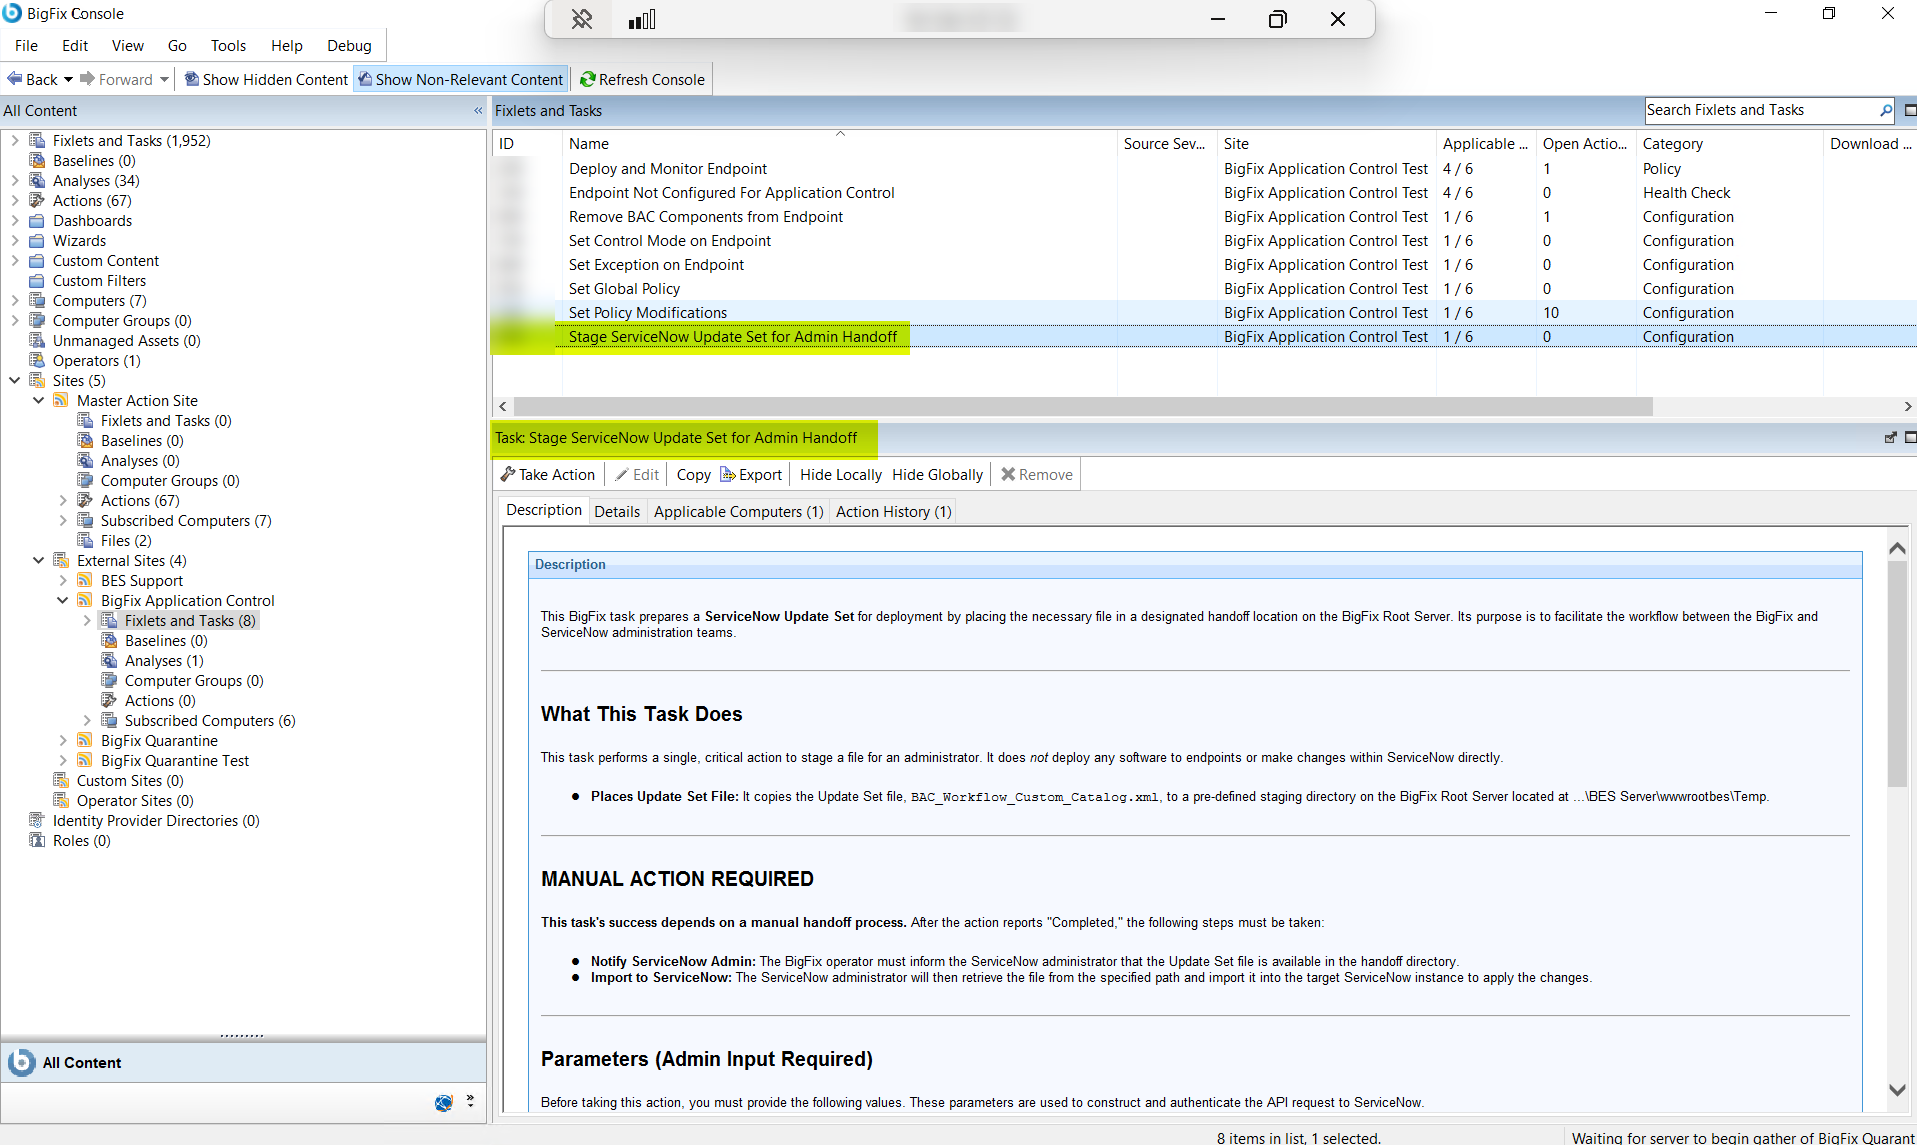
Task: Expand navigation buttons overflow chevron
Action: point(470,1100)
